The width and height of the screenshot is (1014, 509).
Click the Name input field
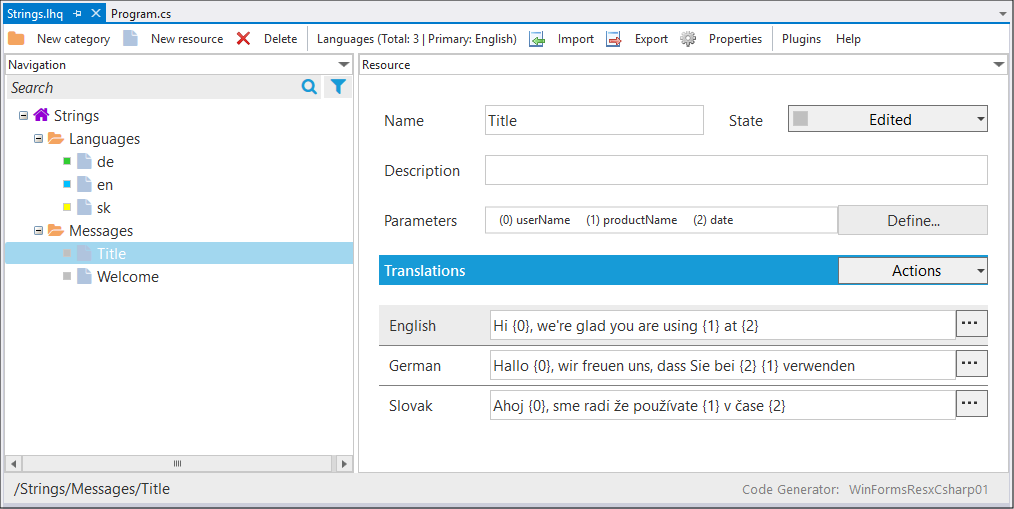tap(594, 120)
